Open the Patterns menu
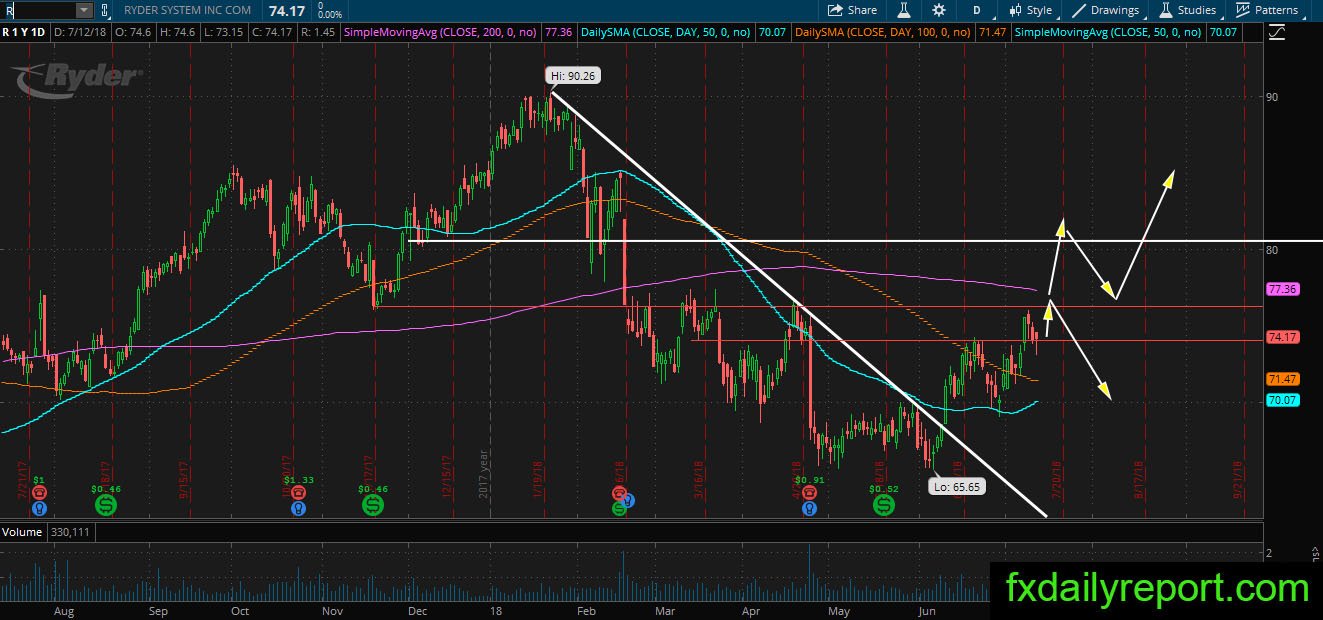The height and width of the screenshot is (620, 1323). (1267, 10)
